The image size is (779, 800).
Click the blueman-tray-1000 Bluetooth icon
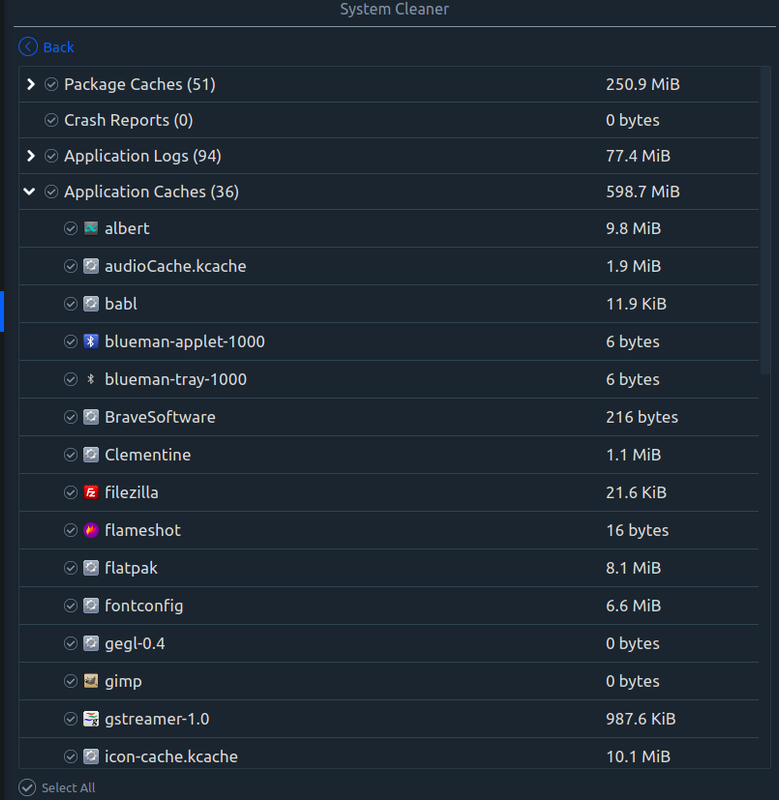pyautogui.click(x=91, y=379)
